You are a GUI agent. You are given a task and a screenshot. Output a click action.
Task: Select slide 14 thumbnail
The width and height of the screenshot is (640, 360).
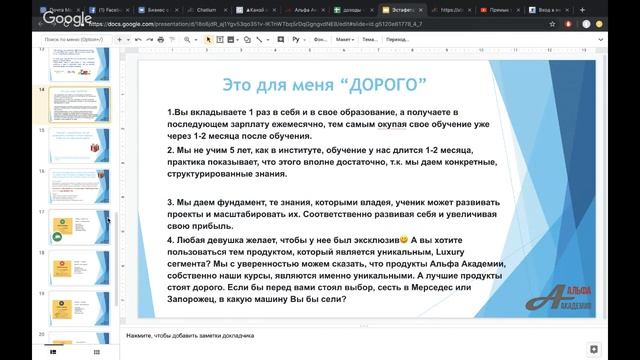pos(79,104)
